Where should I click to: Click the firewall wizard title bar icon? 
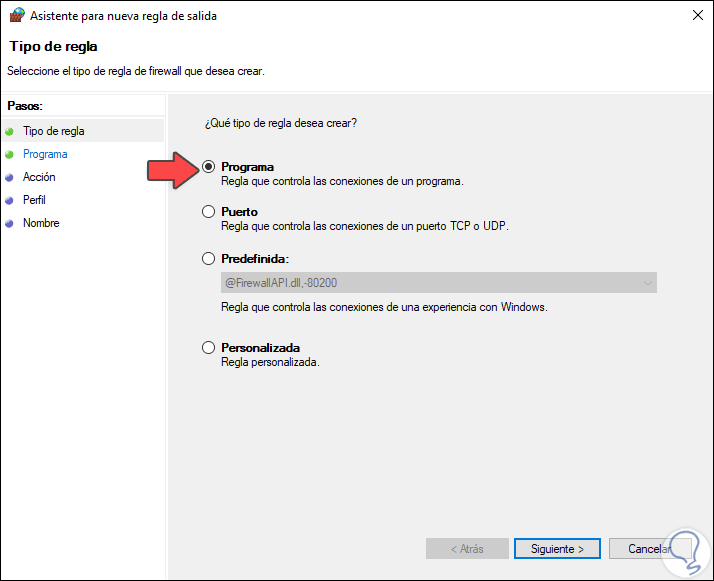pos(15,16)
